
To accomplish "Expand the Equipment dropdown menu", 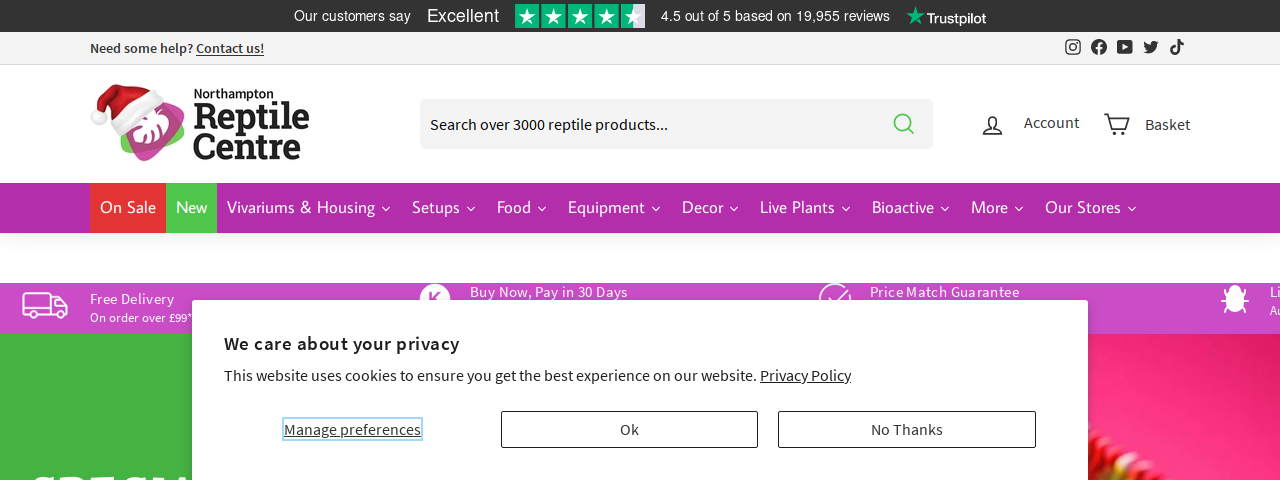I will pyautogui.click(x=614, y=208).
